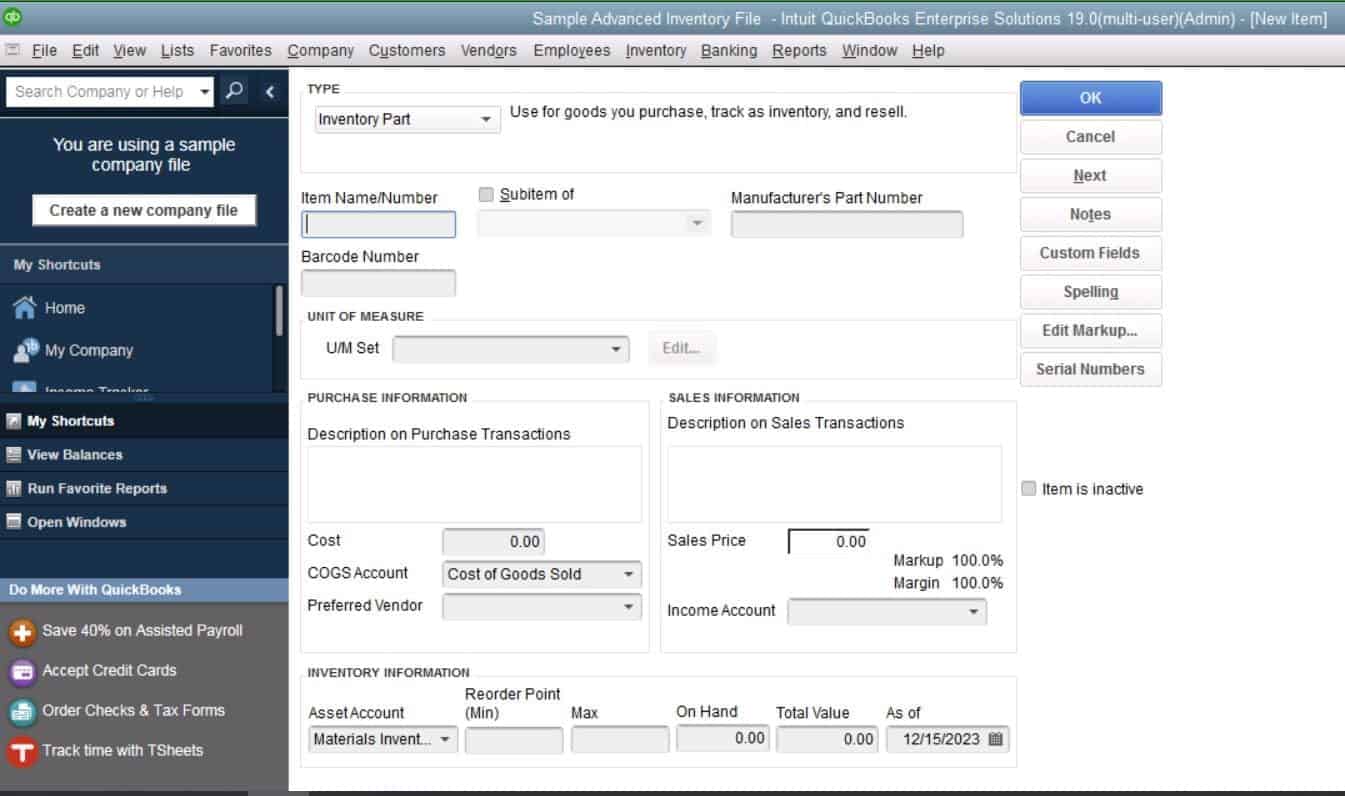Click the Total Value field
This screenshot has width=1345, height=796.
827,740
